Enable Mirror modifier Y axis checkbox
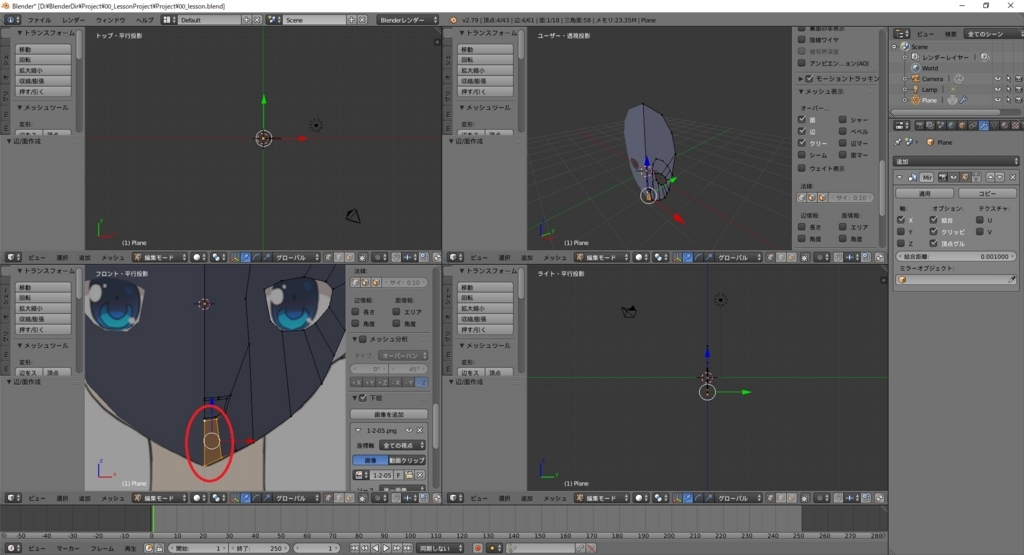 point(901,231)
